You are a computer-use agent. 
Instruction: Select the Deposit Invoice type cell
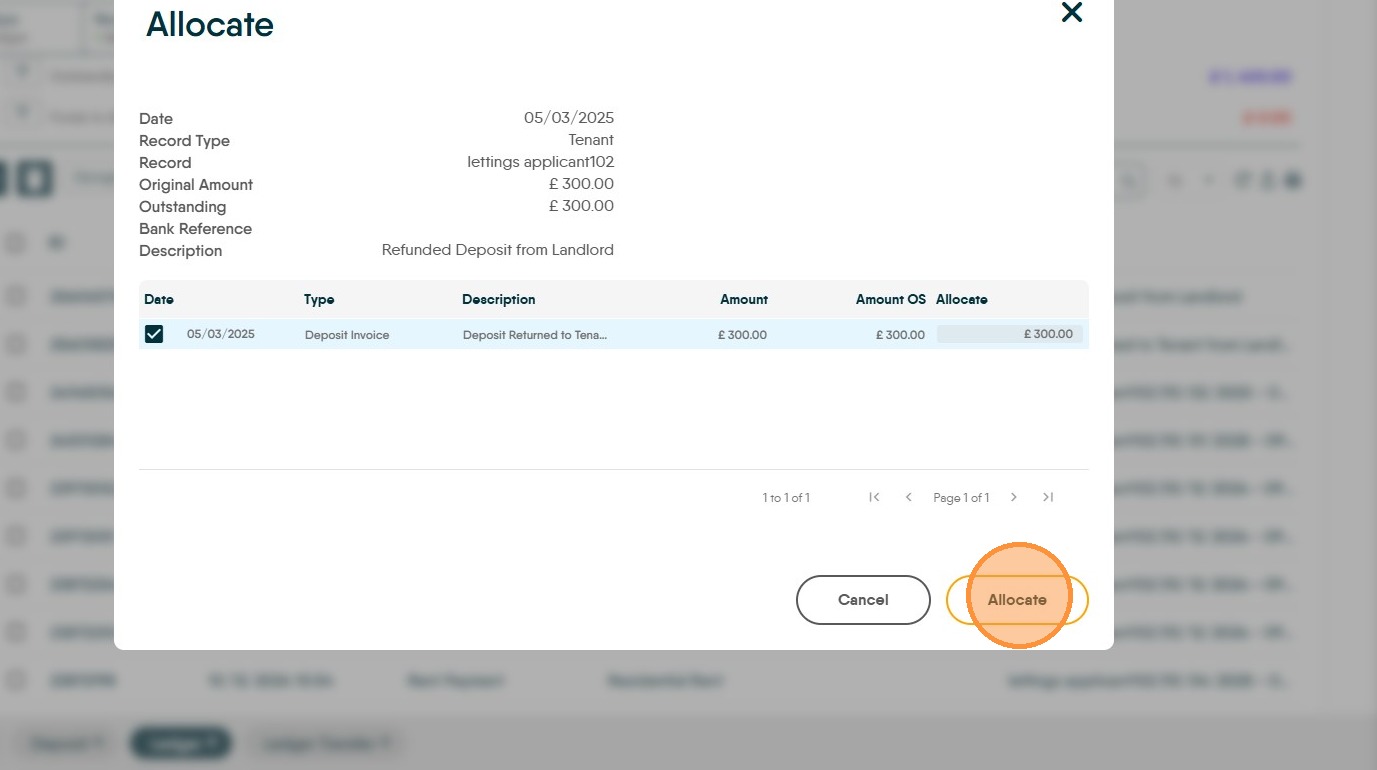pos(347,335)
